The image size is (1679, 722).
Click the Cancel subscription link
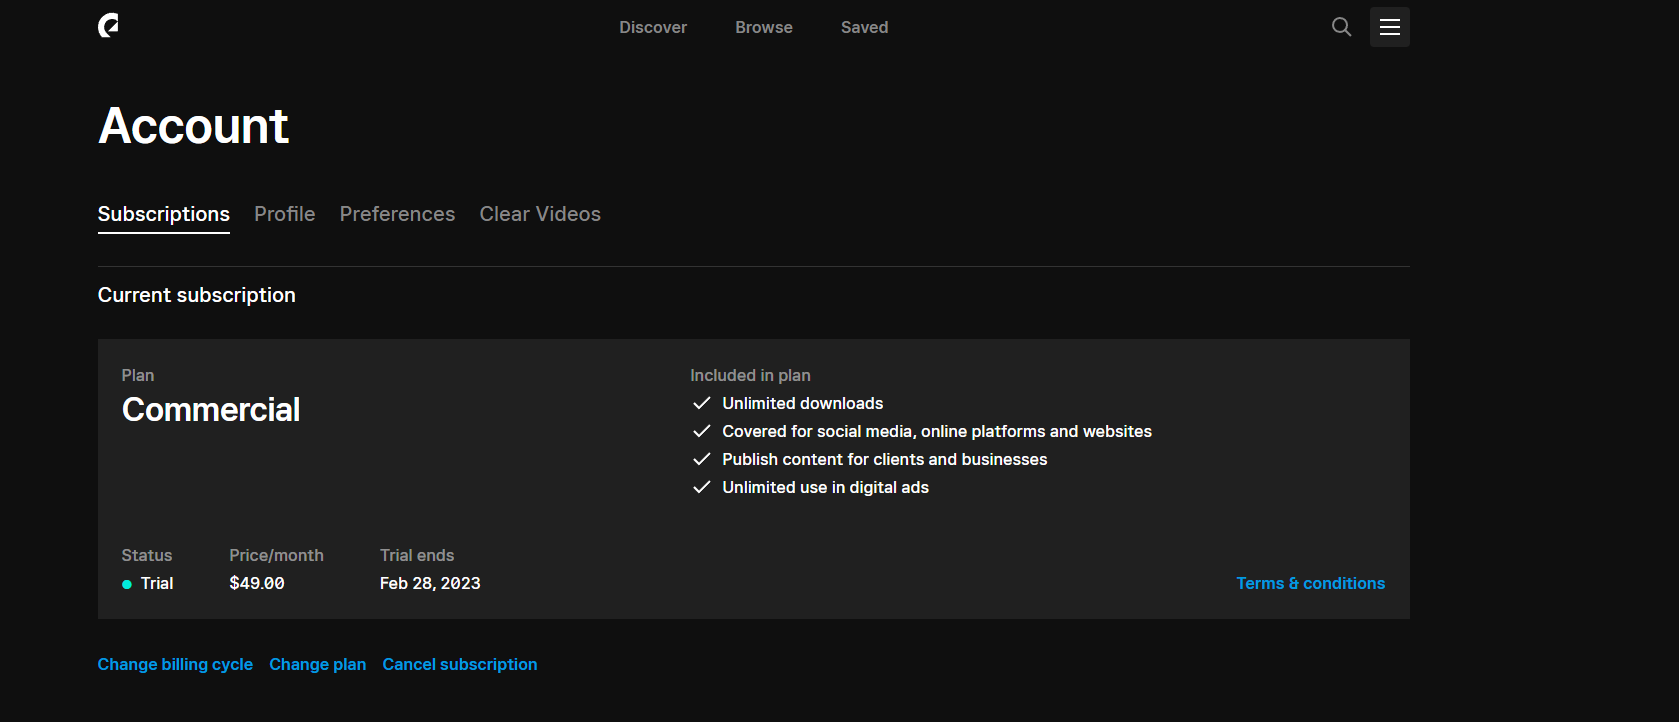point(460,664)
